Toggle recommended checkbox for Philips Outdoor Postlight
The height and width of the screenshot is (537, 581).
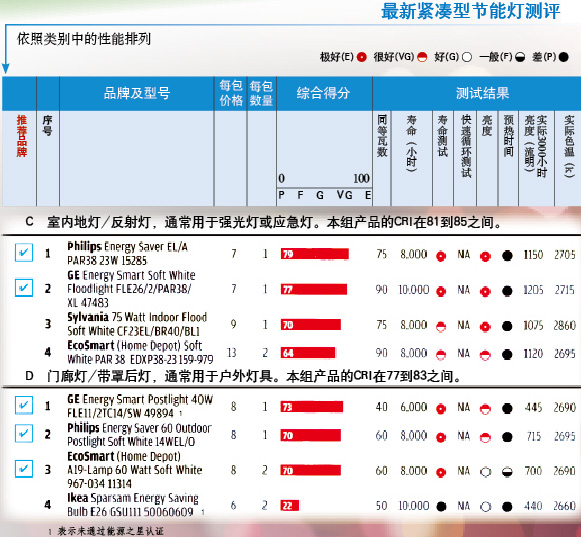click(x=24, y=433)
